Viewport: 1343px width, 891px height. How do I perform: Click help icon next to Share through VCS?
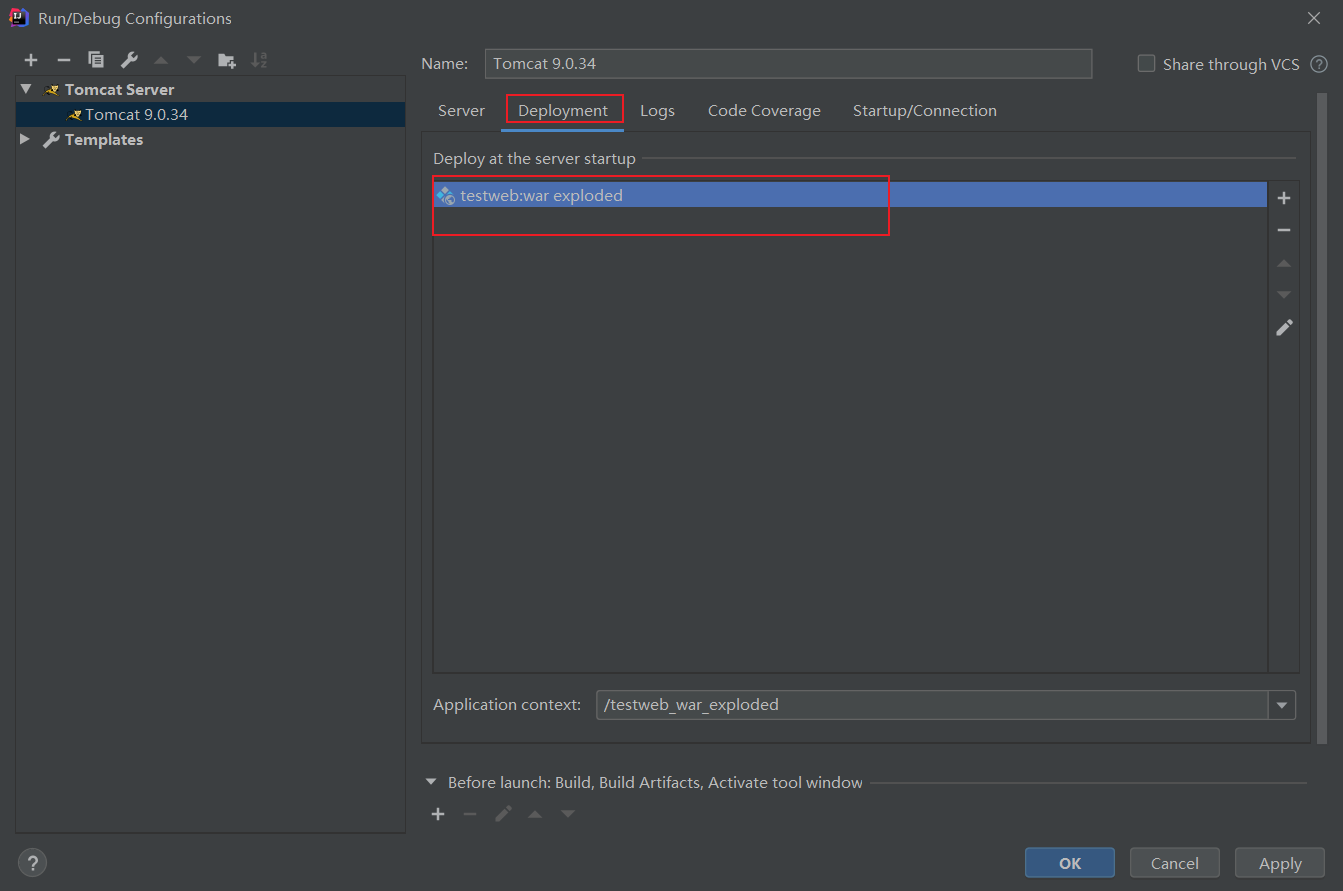pos(1319,64)
